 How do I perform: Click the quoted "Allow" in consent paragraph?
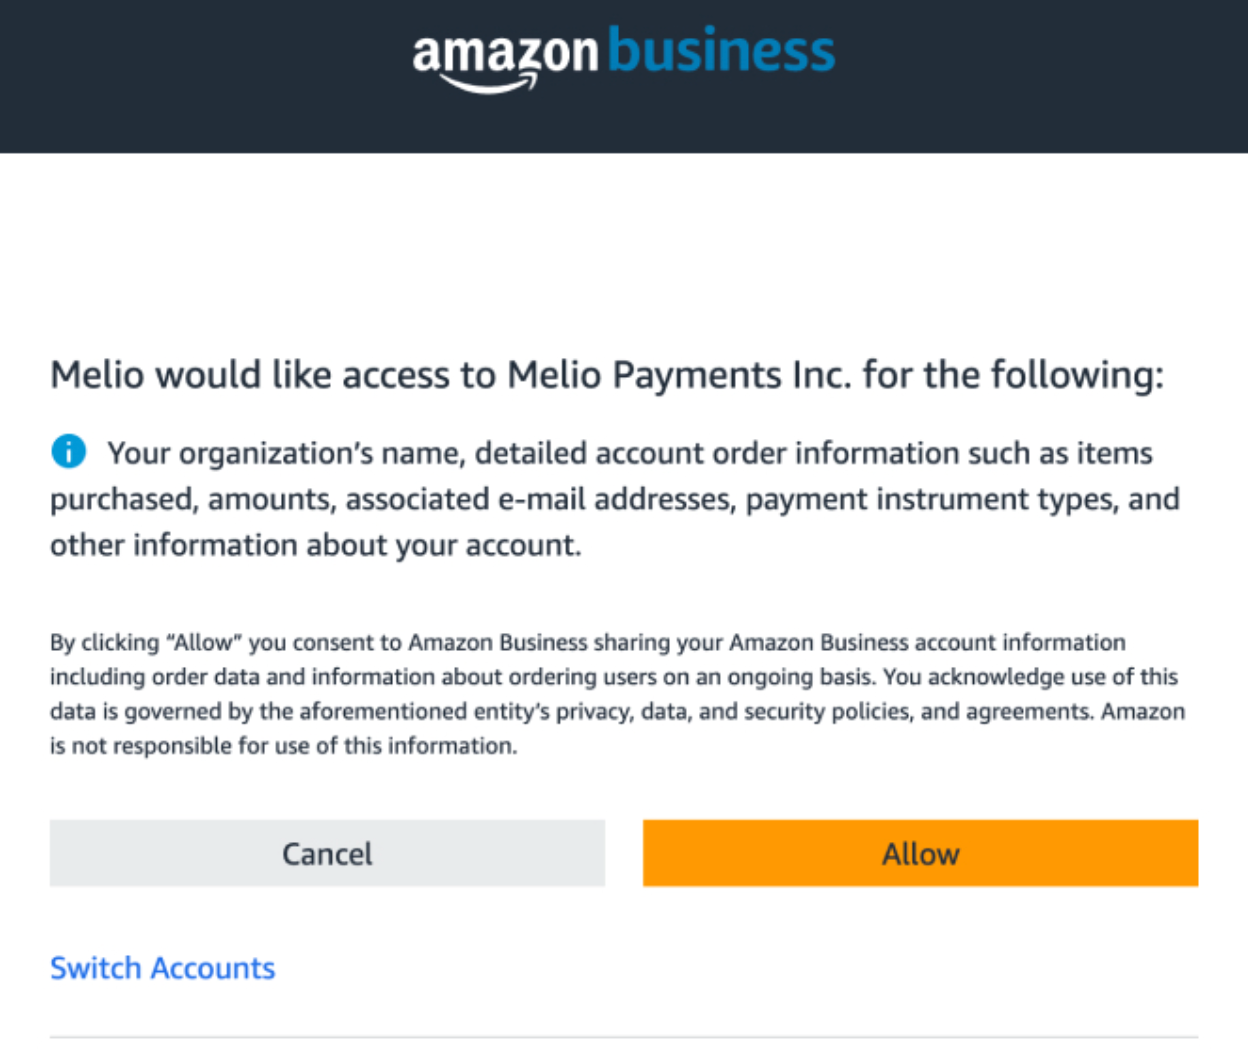[204, 642]
